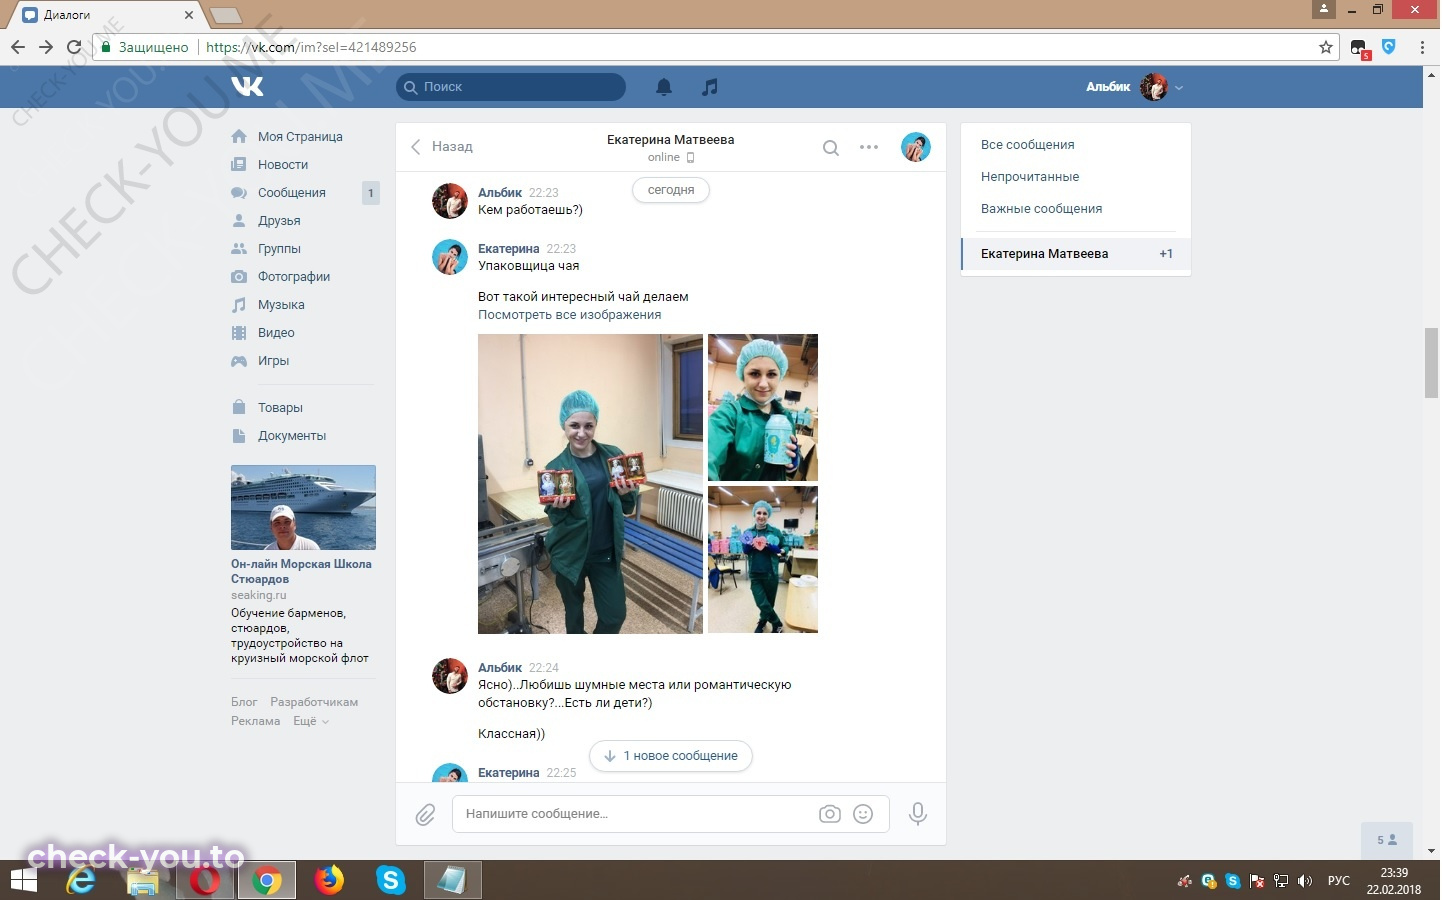Screen dimensions: 1442x900
Task: Click blue shield extension icon
Action: [x=1389, y=46]
